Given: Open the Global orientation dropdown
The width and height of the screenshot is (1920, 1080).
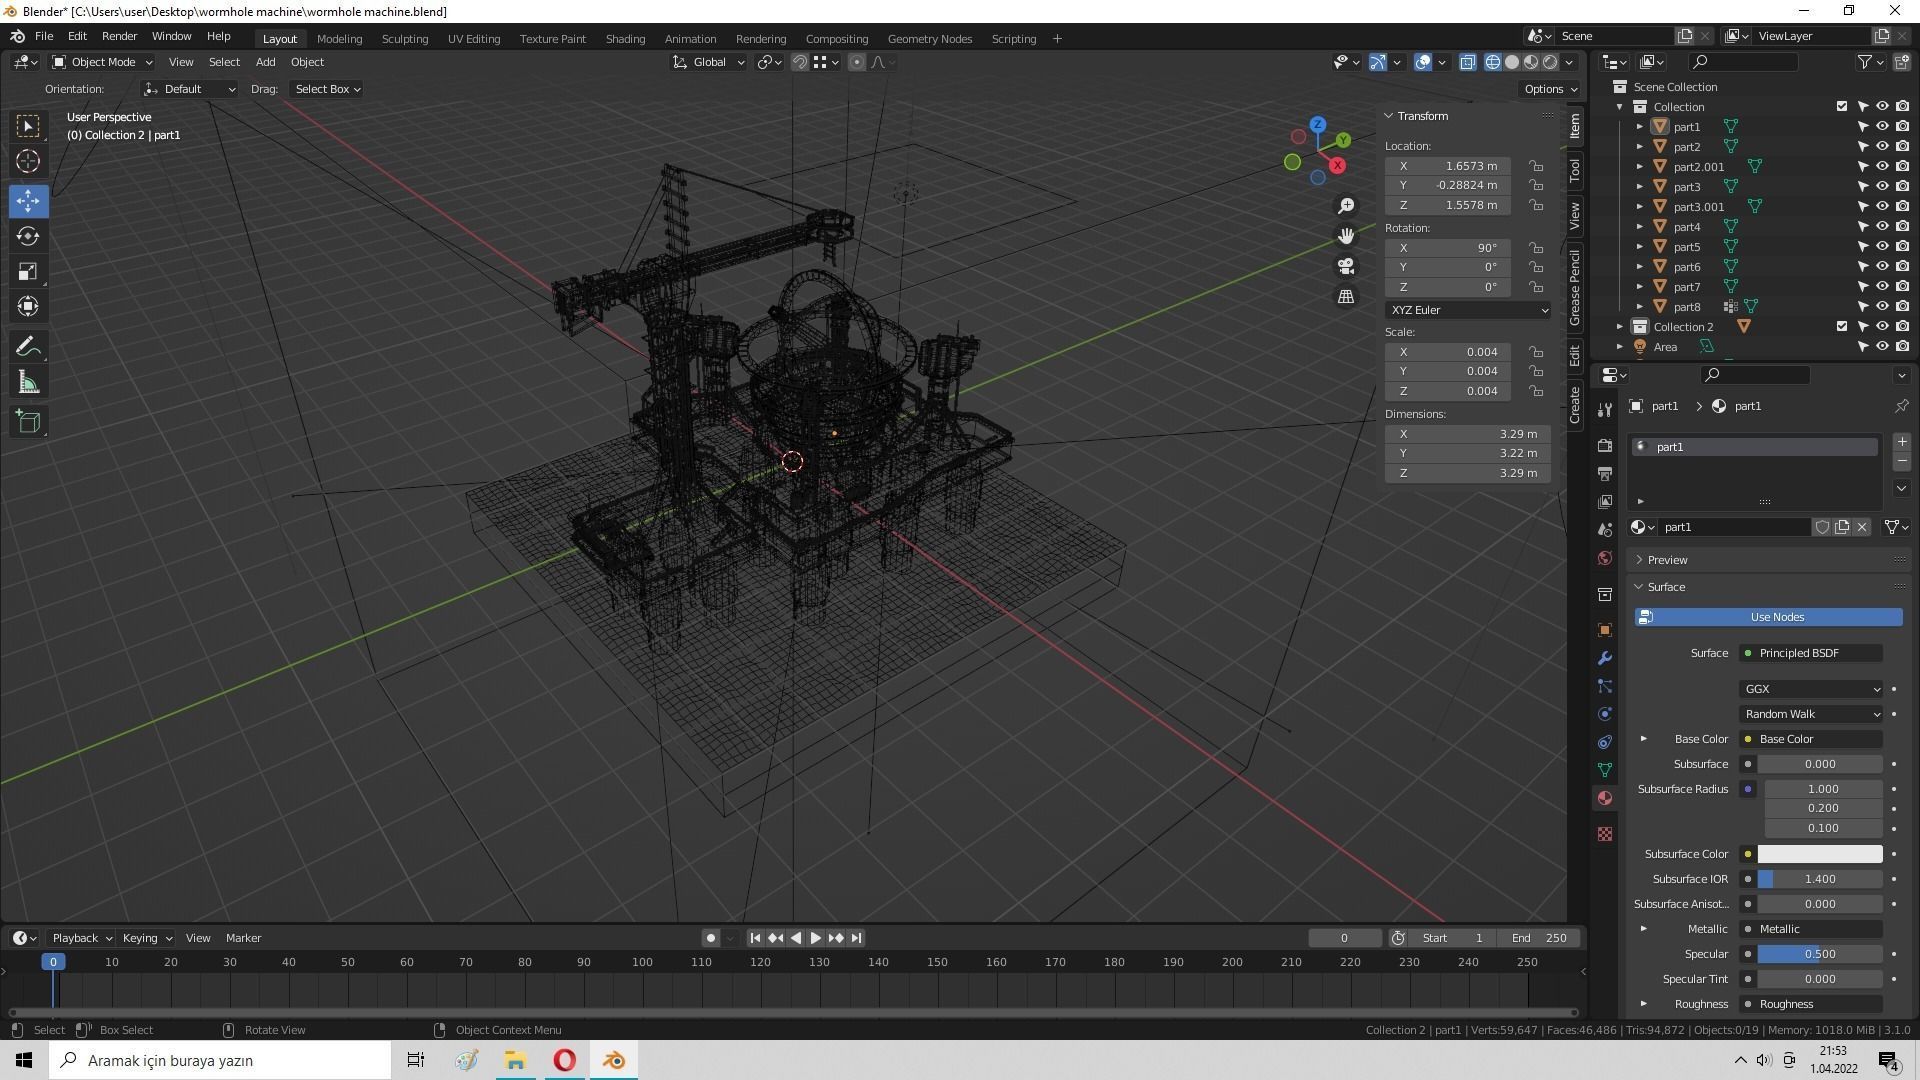Looking at the screenshot, I should click(x=709, y=62).
